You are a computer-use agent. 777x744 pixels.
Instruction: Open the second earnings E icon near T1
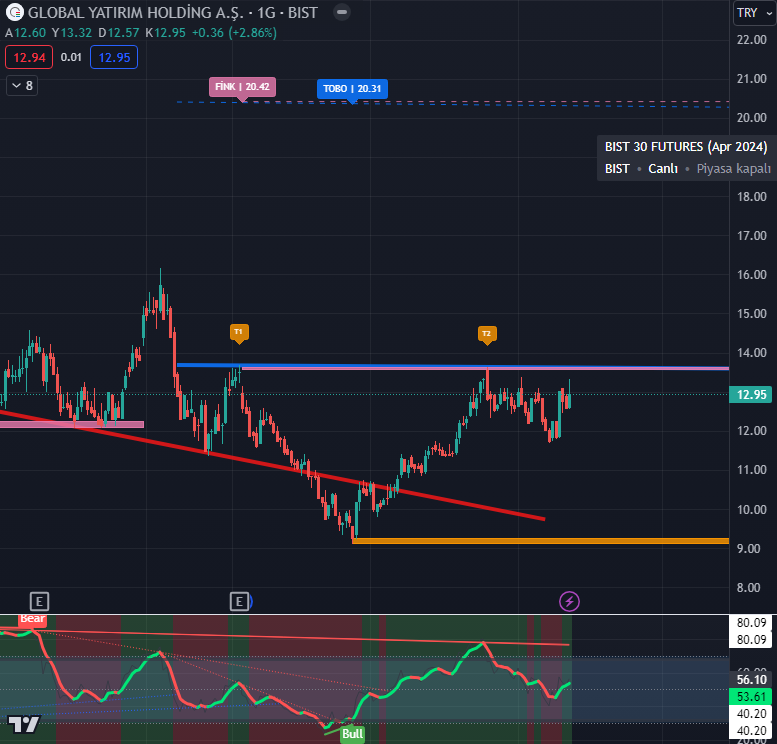(x=239, y=602)
